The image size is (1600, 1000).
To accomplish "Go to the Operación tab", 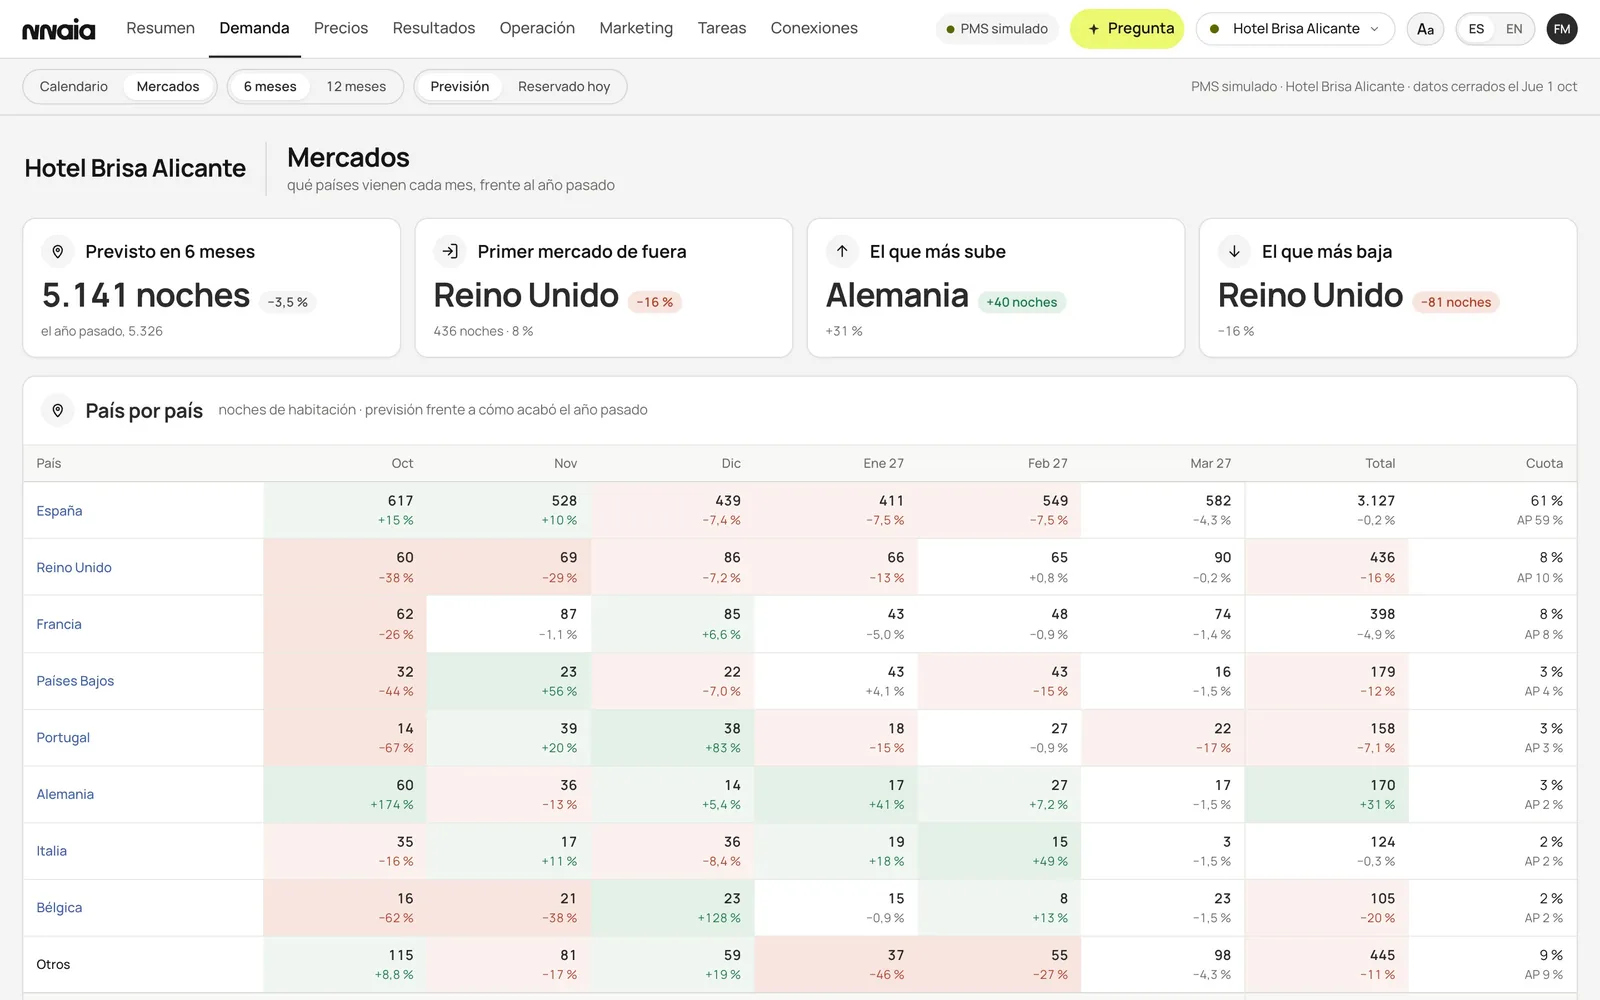I will [x=537, y=28].
